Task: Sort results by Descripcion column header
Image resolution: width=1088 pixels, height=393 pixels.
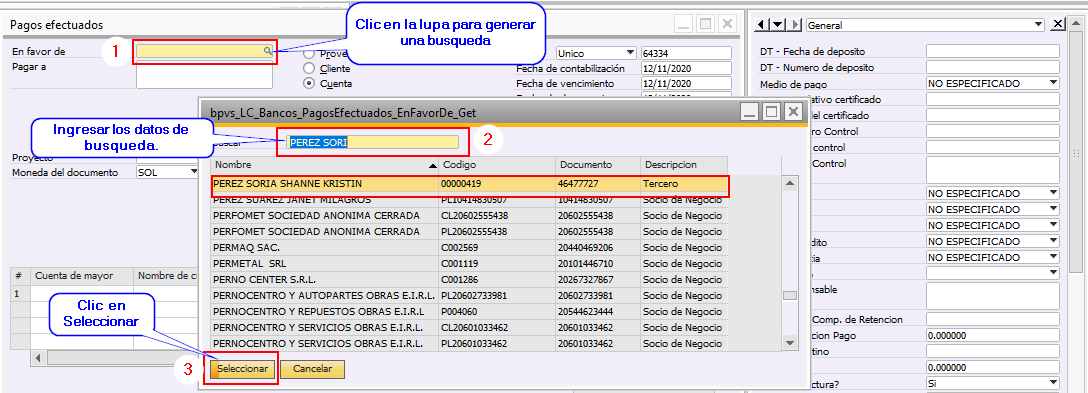Action: (x=683, y=165)
